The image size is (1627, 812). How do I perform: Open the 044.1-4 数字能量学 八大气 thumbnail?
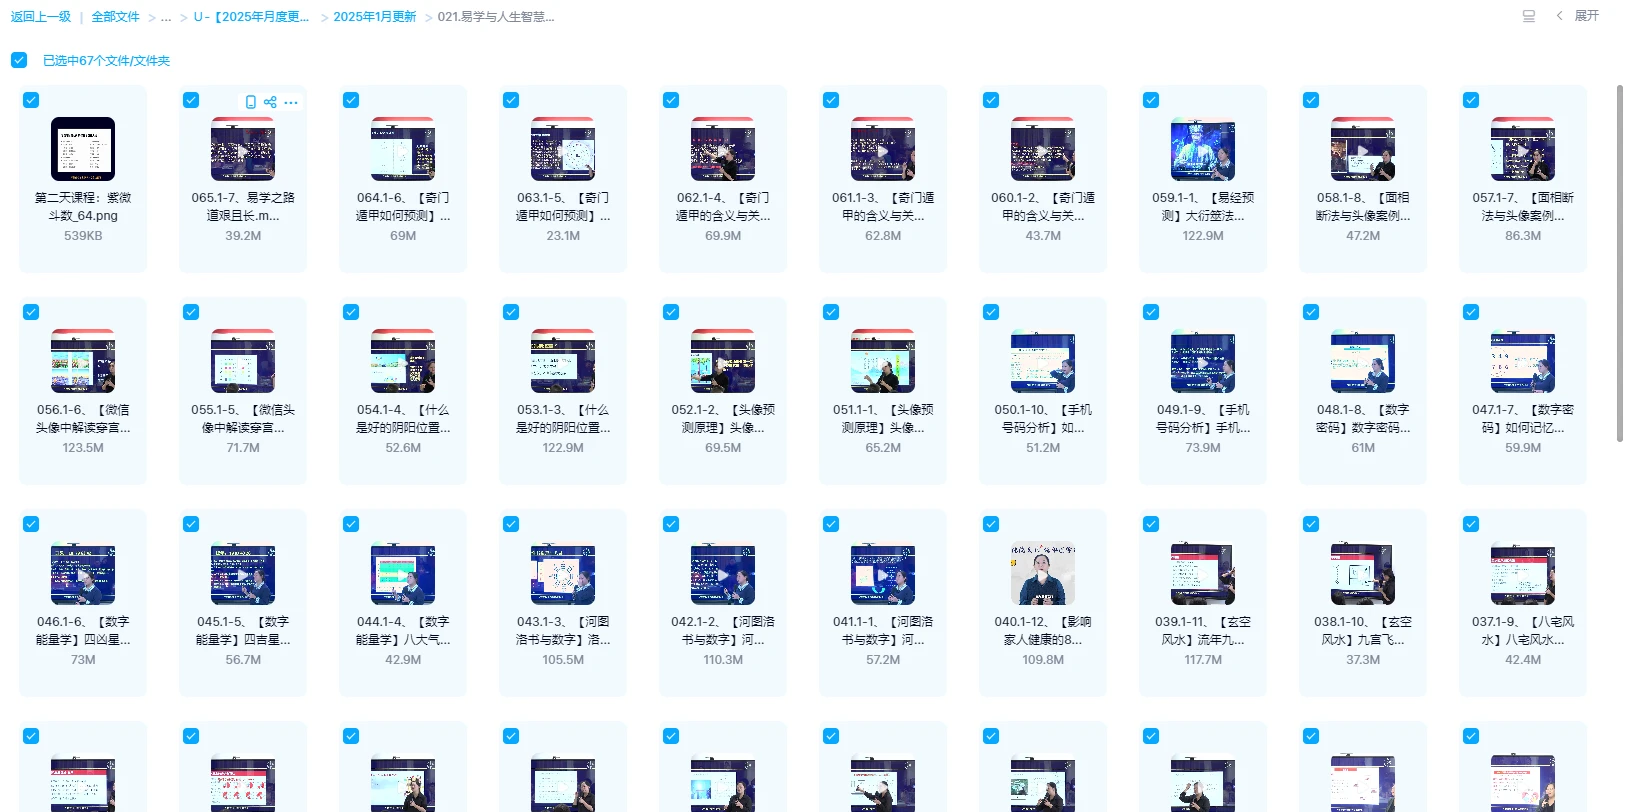403,573
